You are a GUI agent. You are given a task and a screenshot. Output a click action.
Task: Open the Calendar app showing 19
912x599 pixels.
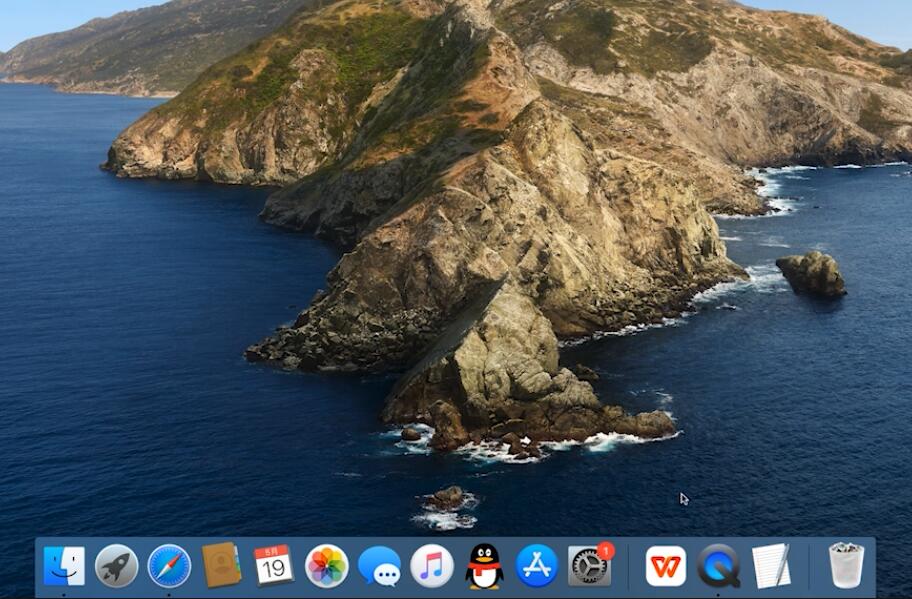click(x=274, y=565)
